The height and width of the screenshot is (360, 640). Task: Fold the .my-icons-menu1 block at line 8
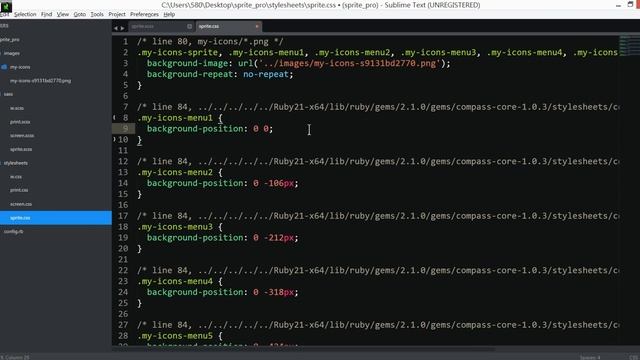pos(115,118)
